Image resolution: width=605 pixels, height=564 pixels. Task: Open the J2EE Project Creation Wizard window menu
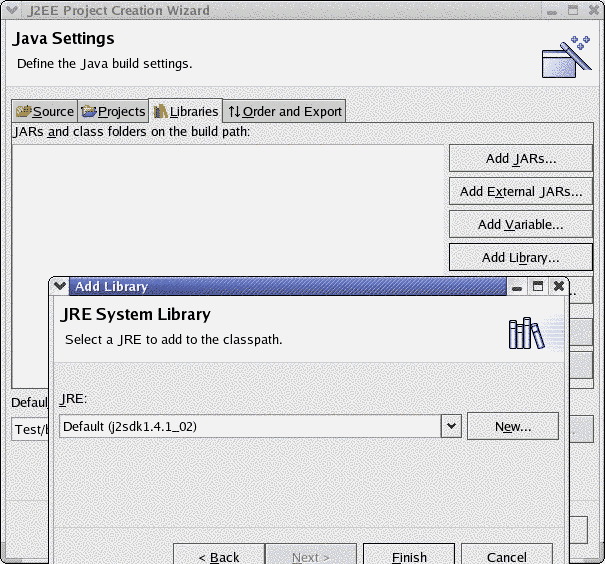pos(12,10)
